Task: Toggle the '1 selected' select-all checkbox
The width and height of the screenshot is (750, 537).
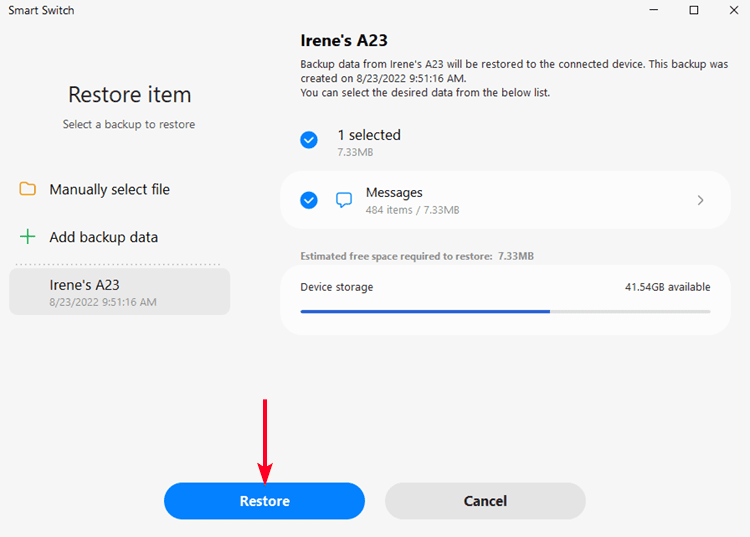Action: pyautogui.click(x=309, y=140)
